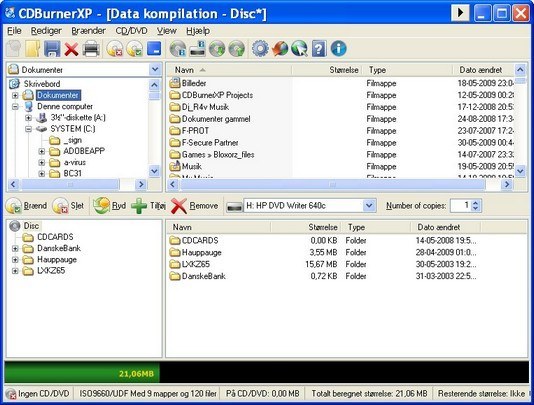Sort upper list by Dato ændret column
The image size is (534, 405).
tap(483, 70)
